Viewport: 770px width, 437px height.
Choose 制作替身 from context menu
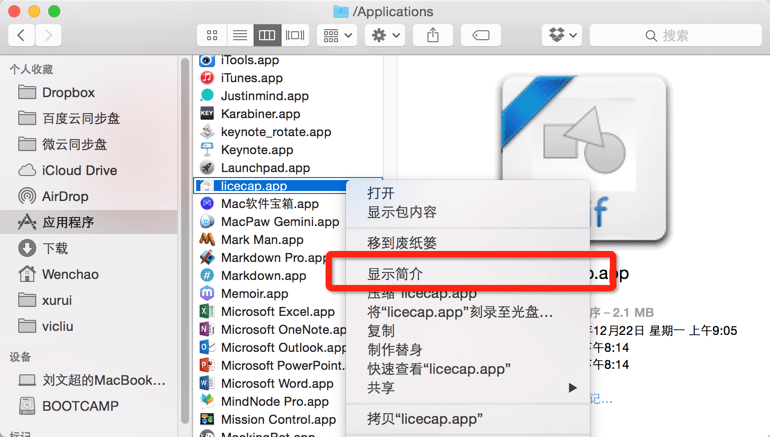(468, 350)
